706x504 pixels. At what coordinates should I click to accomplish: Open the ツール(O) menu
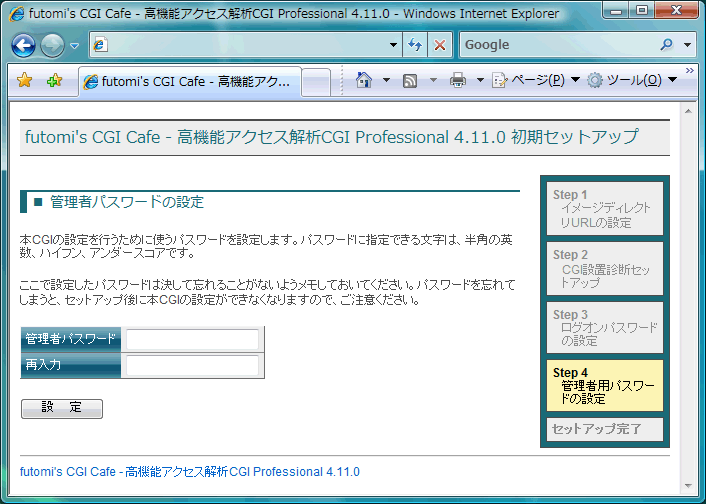(632, 80)
